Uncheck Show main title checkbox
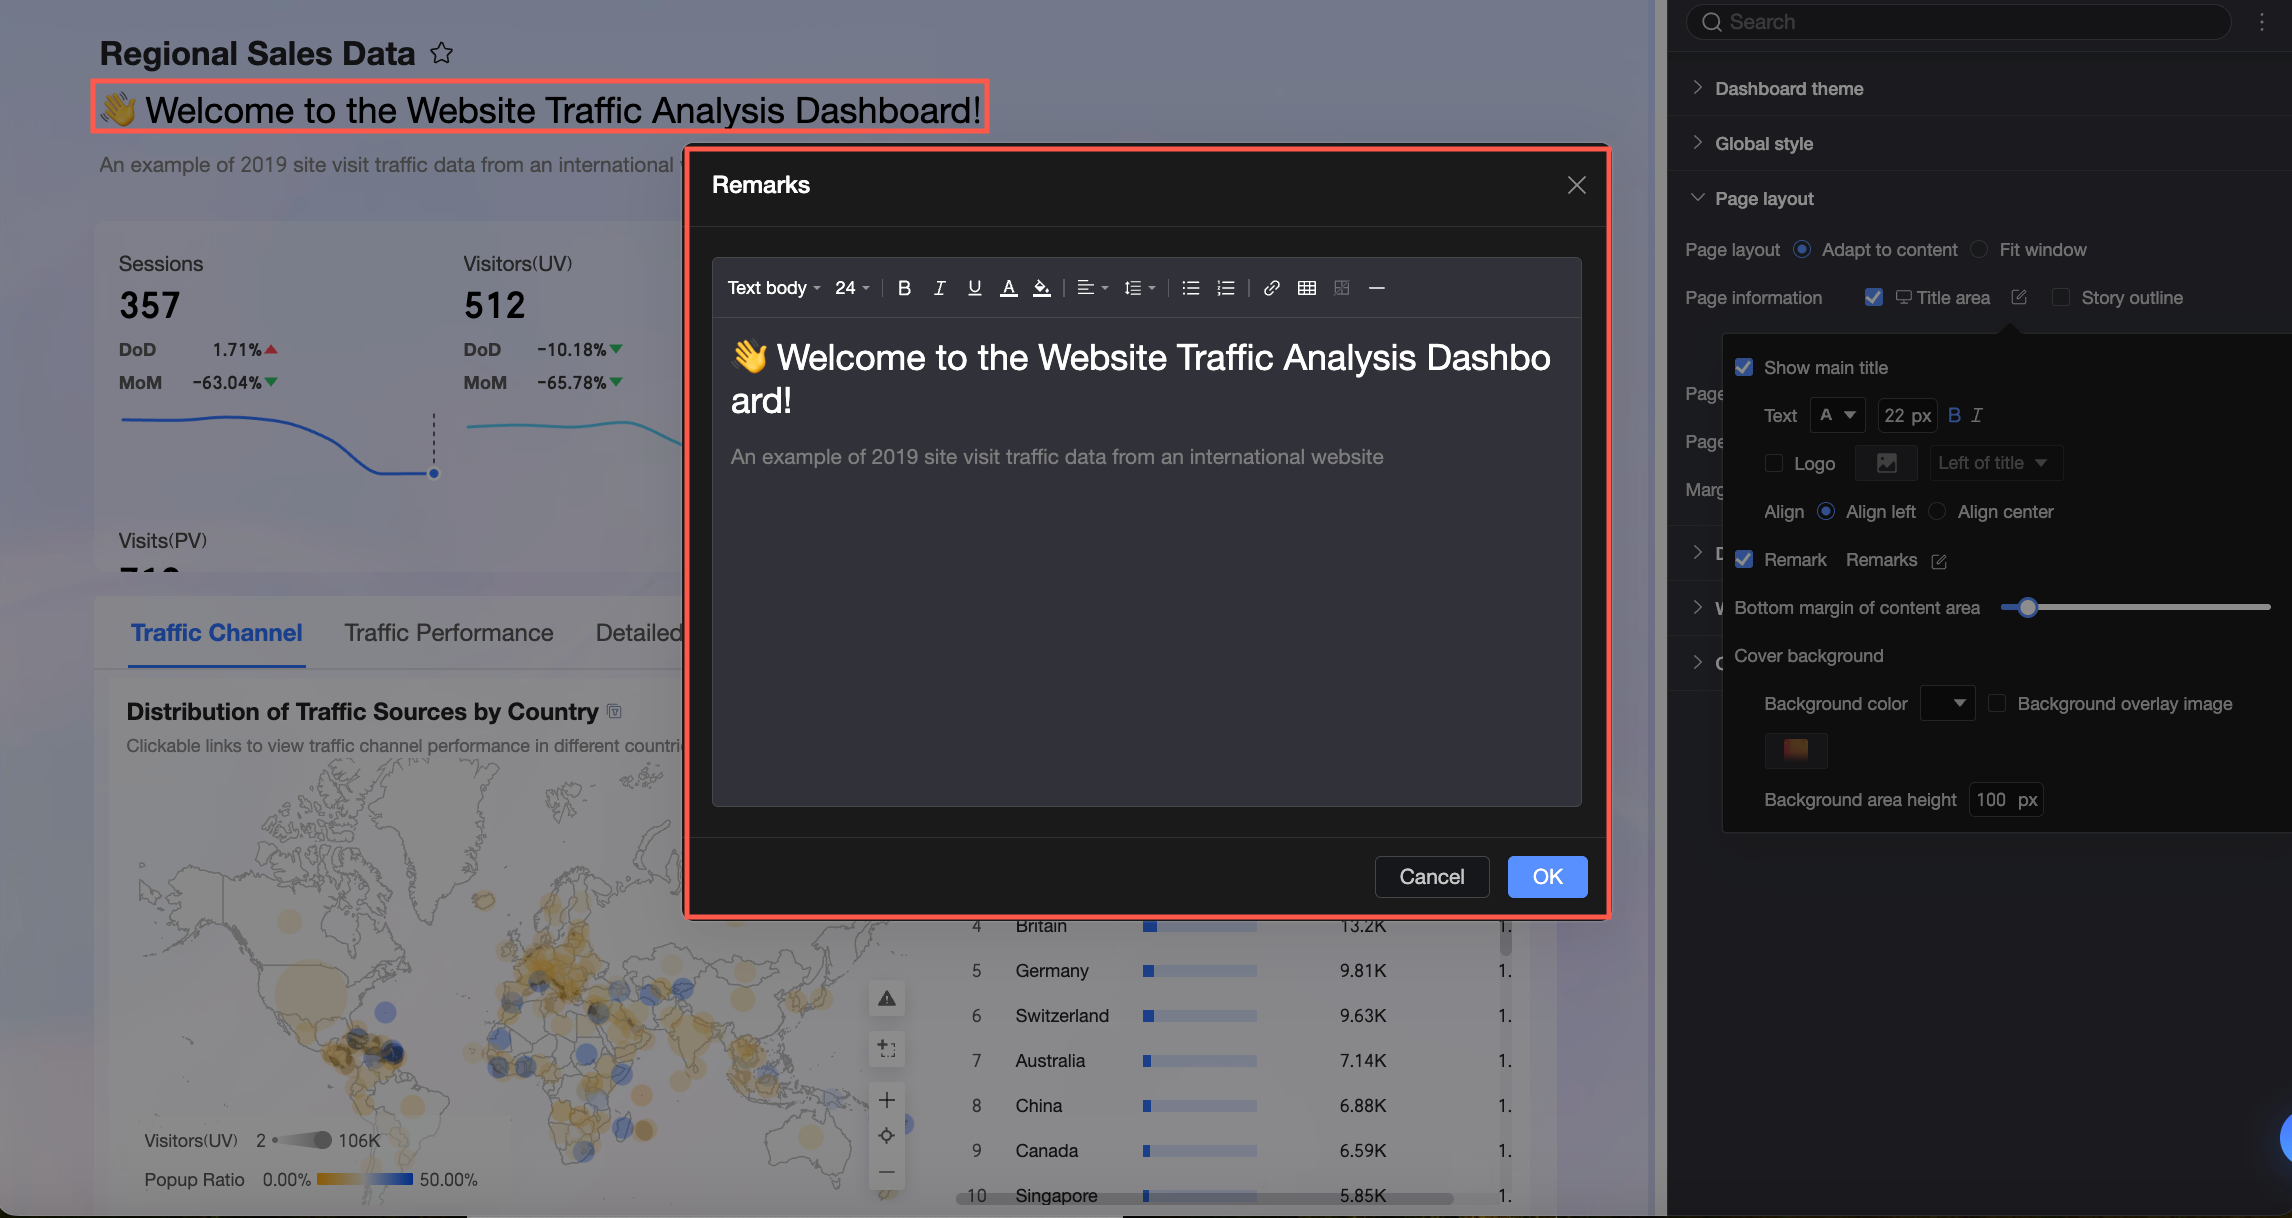The width and height of the screenshot is (2292, 1218). [x=1744, y=367]
